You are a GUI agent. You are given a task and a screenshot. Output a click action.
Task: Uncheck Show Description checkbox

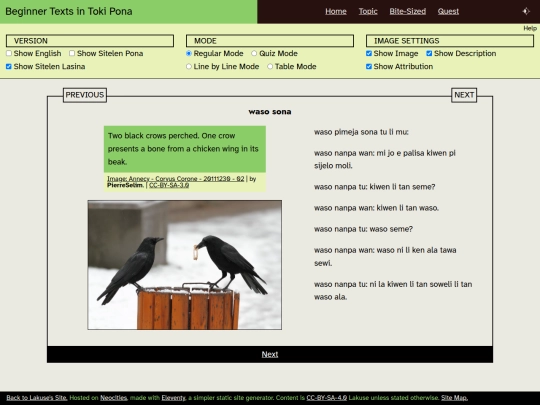tap(429, 53)
